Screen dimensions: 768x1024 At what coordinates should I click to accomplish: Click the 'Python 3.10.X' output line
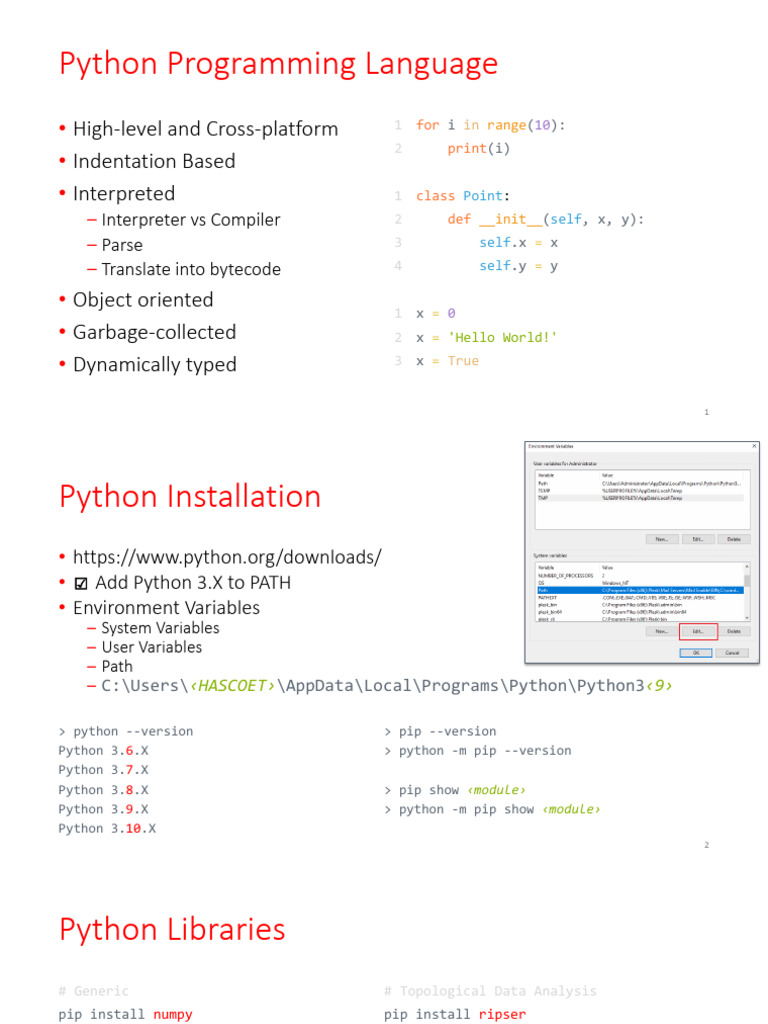[107, 829]
